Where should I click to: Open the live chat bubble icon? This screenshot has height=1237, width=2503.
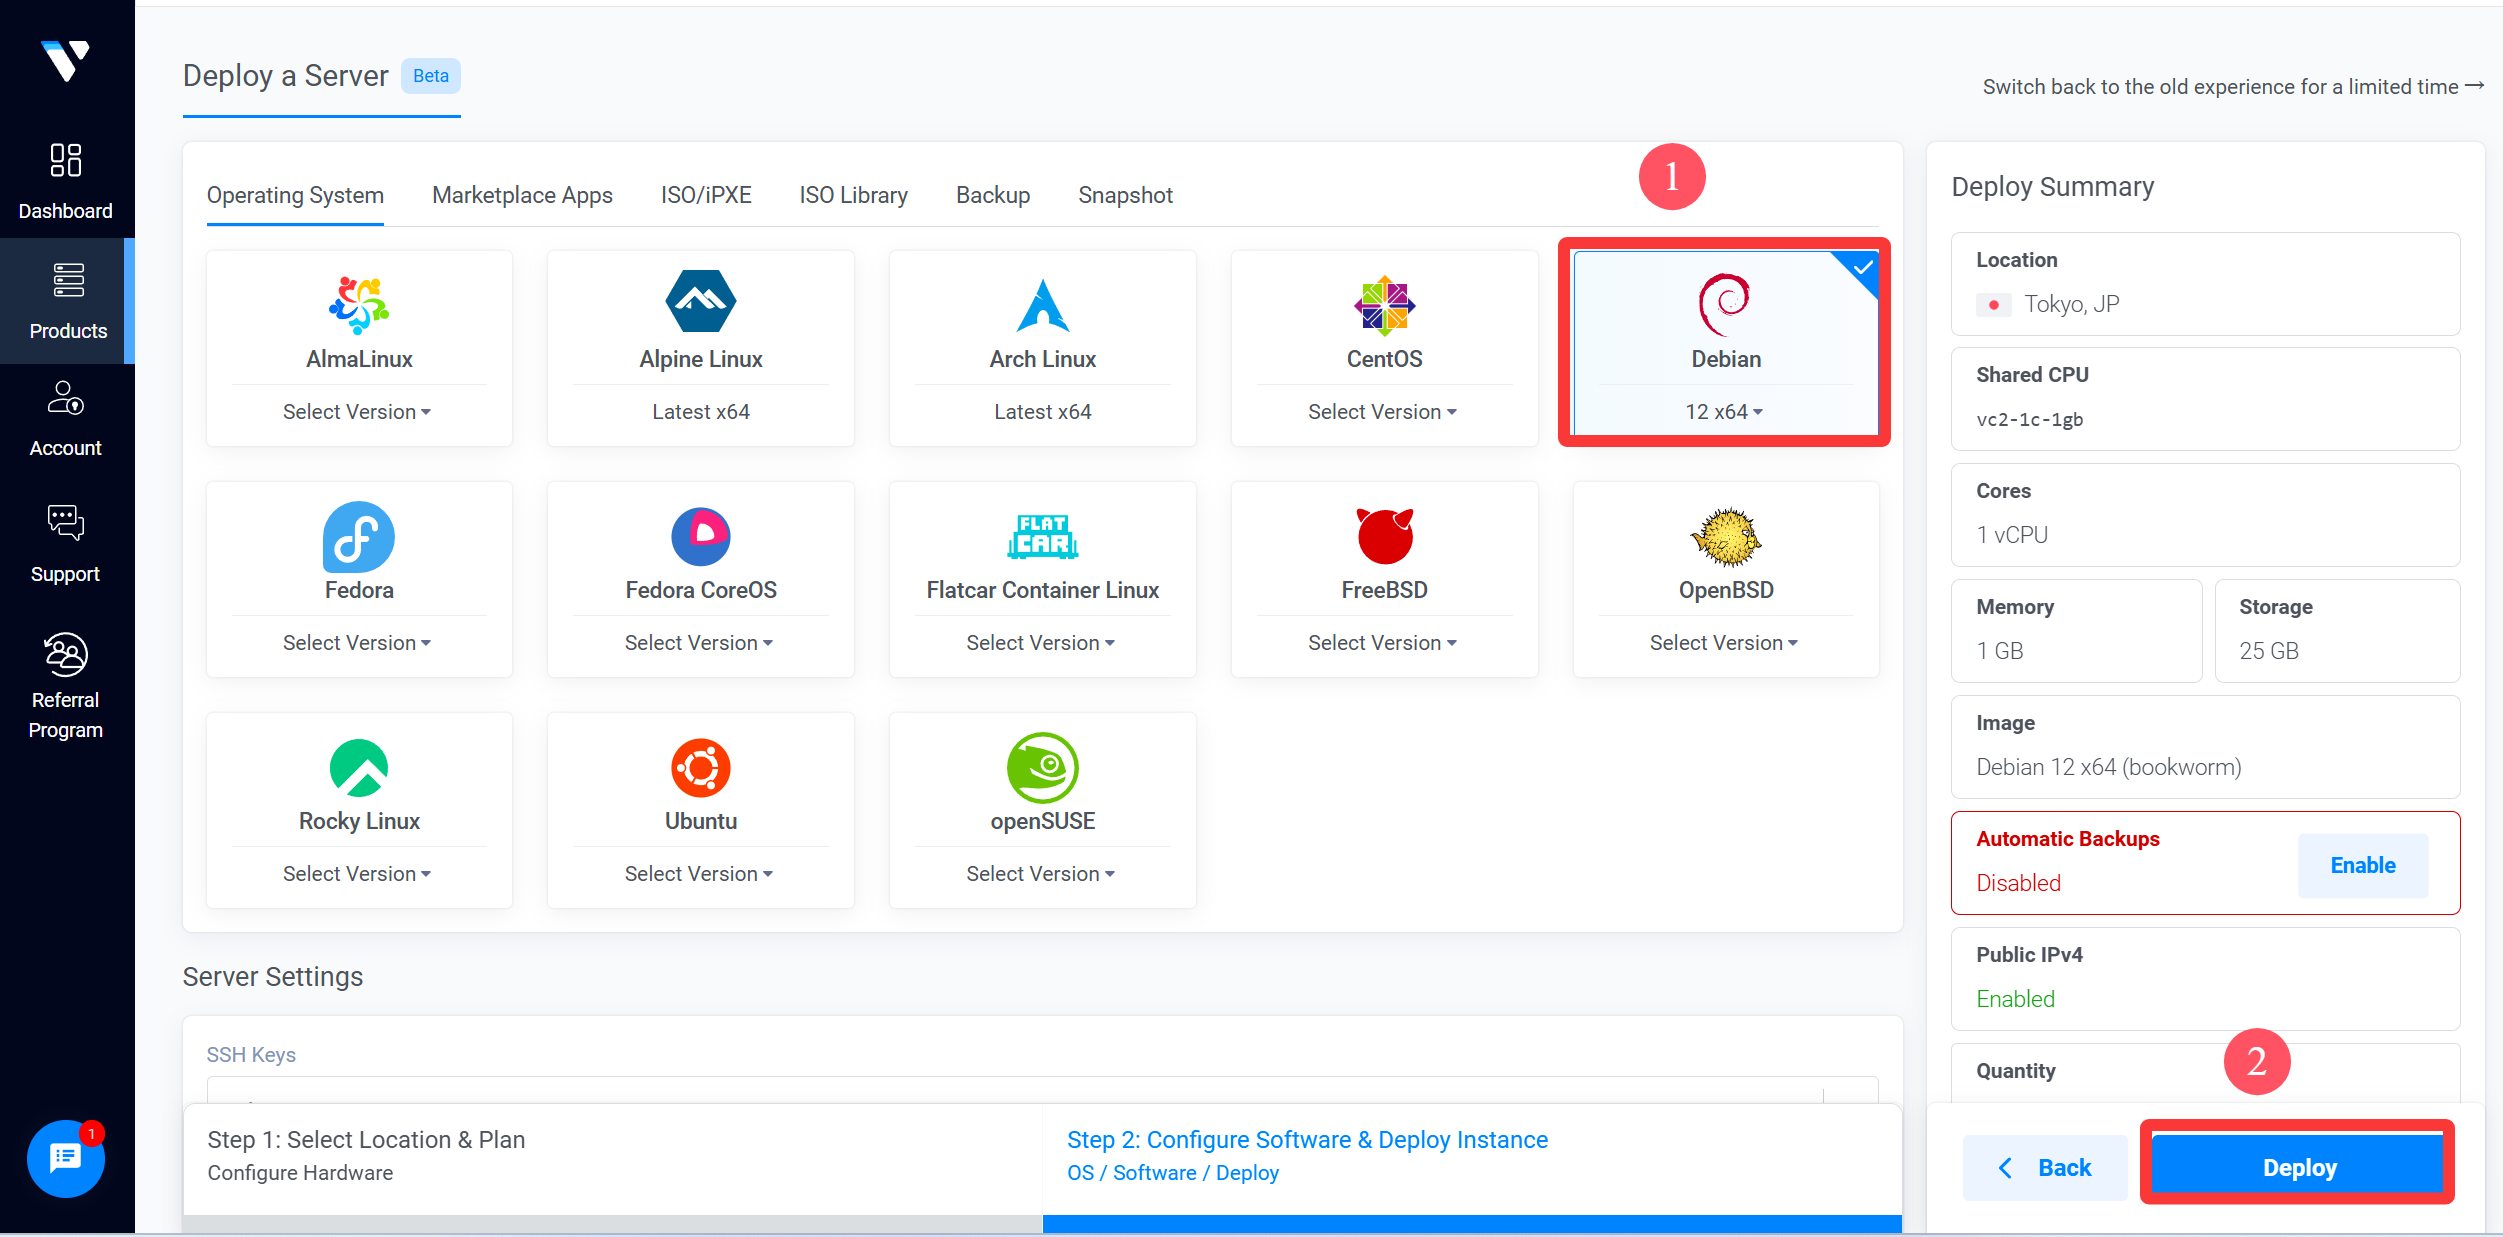(66, 1158)
